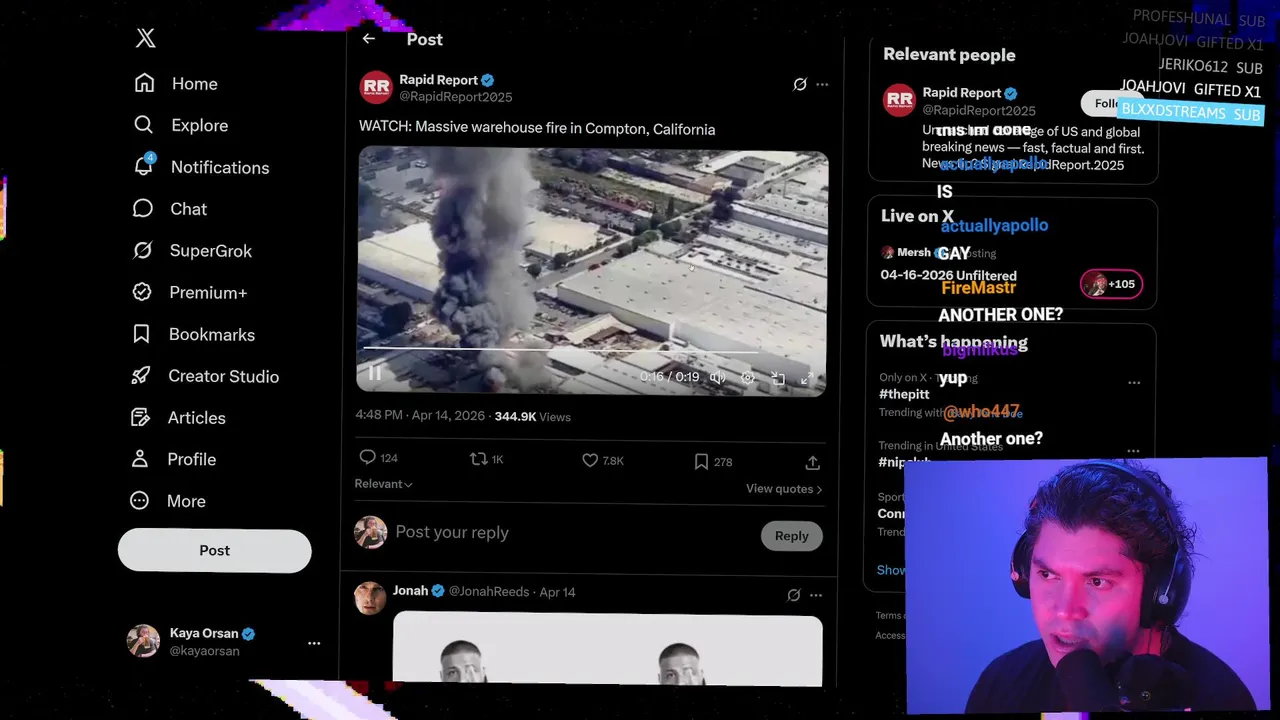This screenshot has height=720, width=1280.
Task: Share the post with the share icon
Action: (x=813, y=462)
